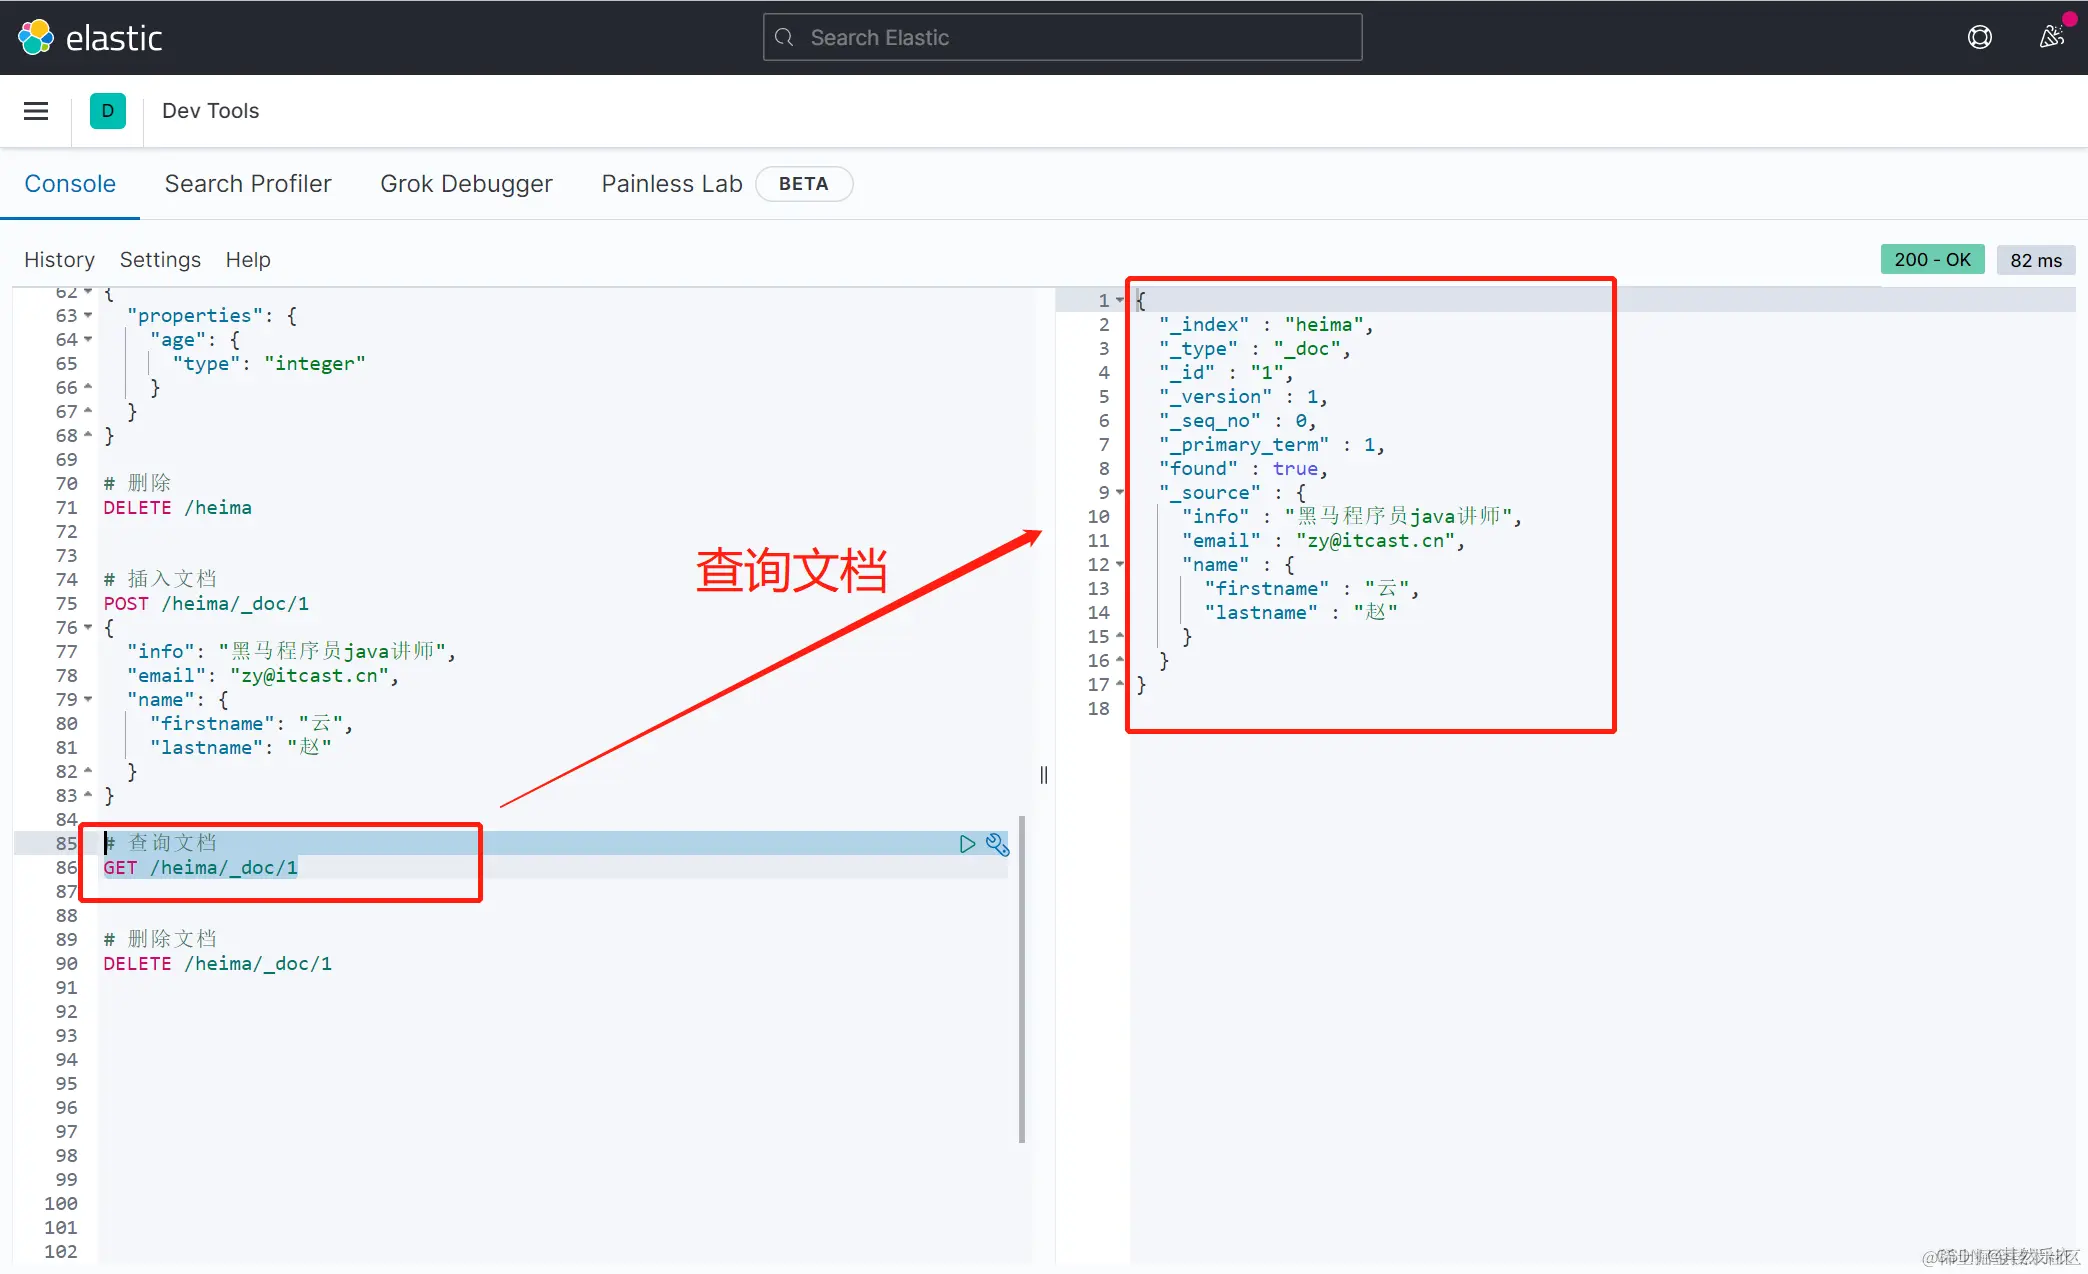2088x1274 pixels.
Task: Collapse the age block at line 64
Action: tap(88, 340)
